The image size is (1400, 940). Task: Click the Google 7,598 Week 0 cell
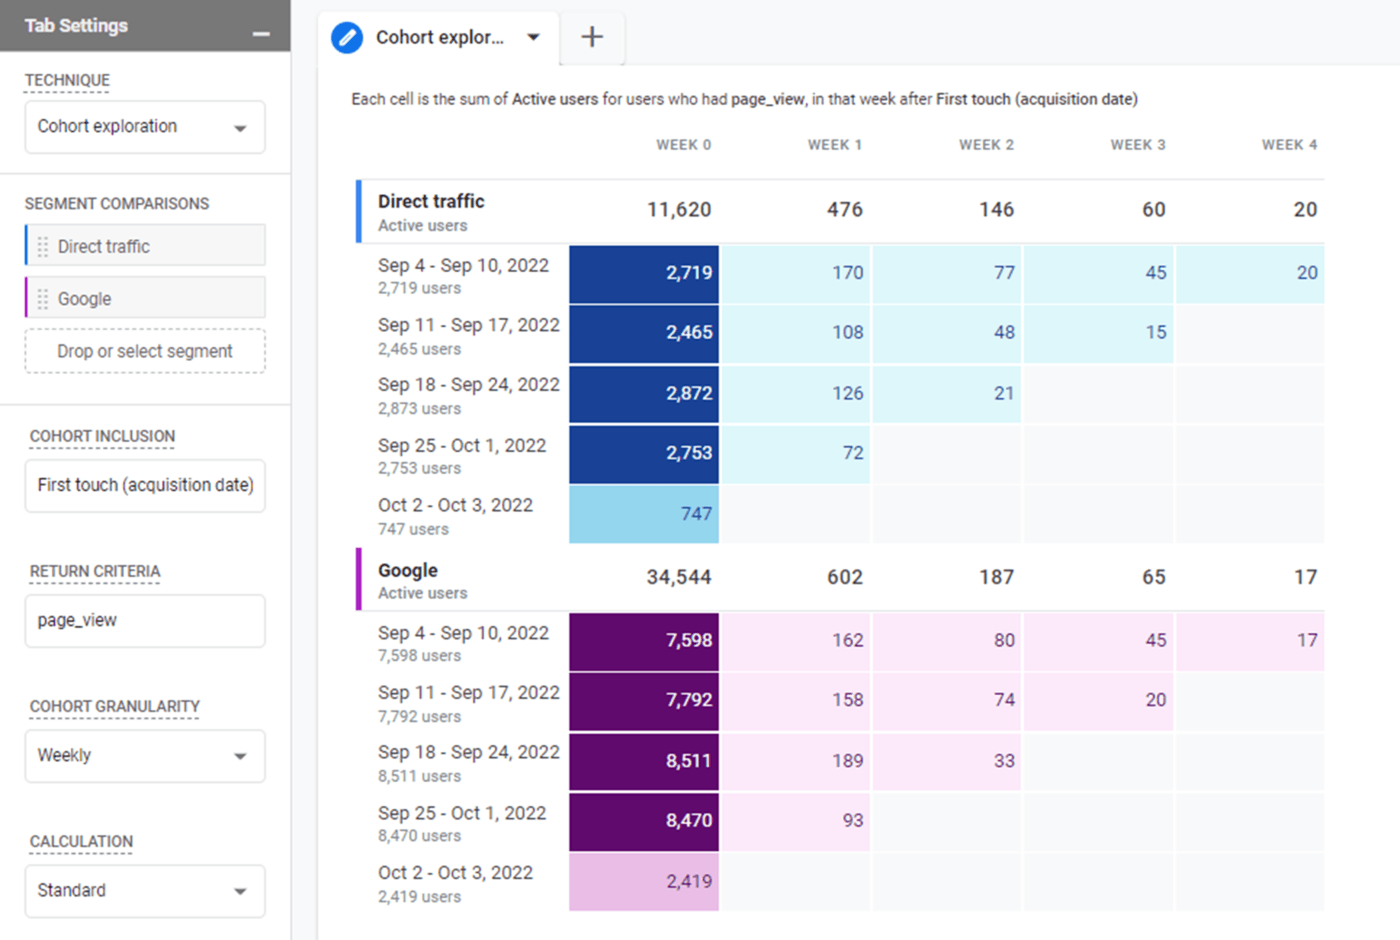(644, 641)
